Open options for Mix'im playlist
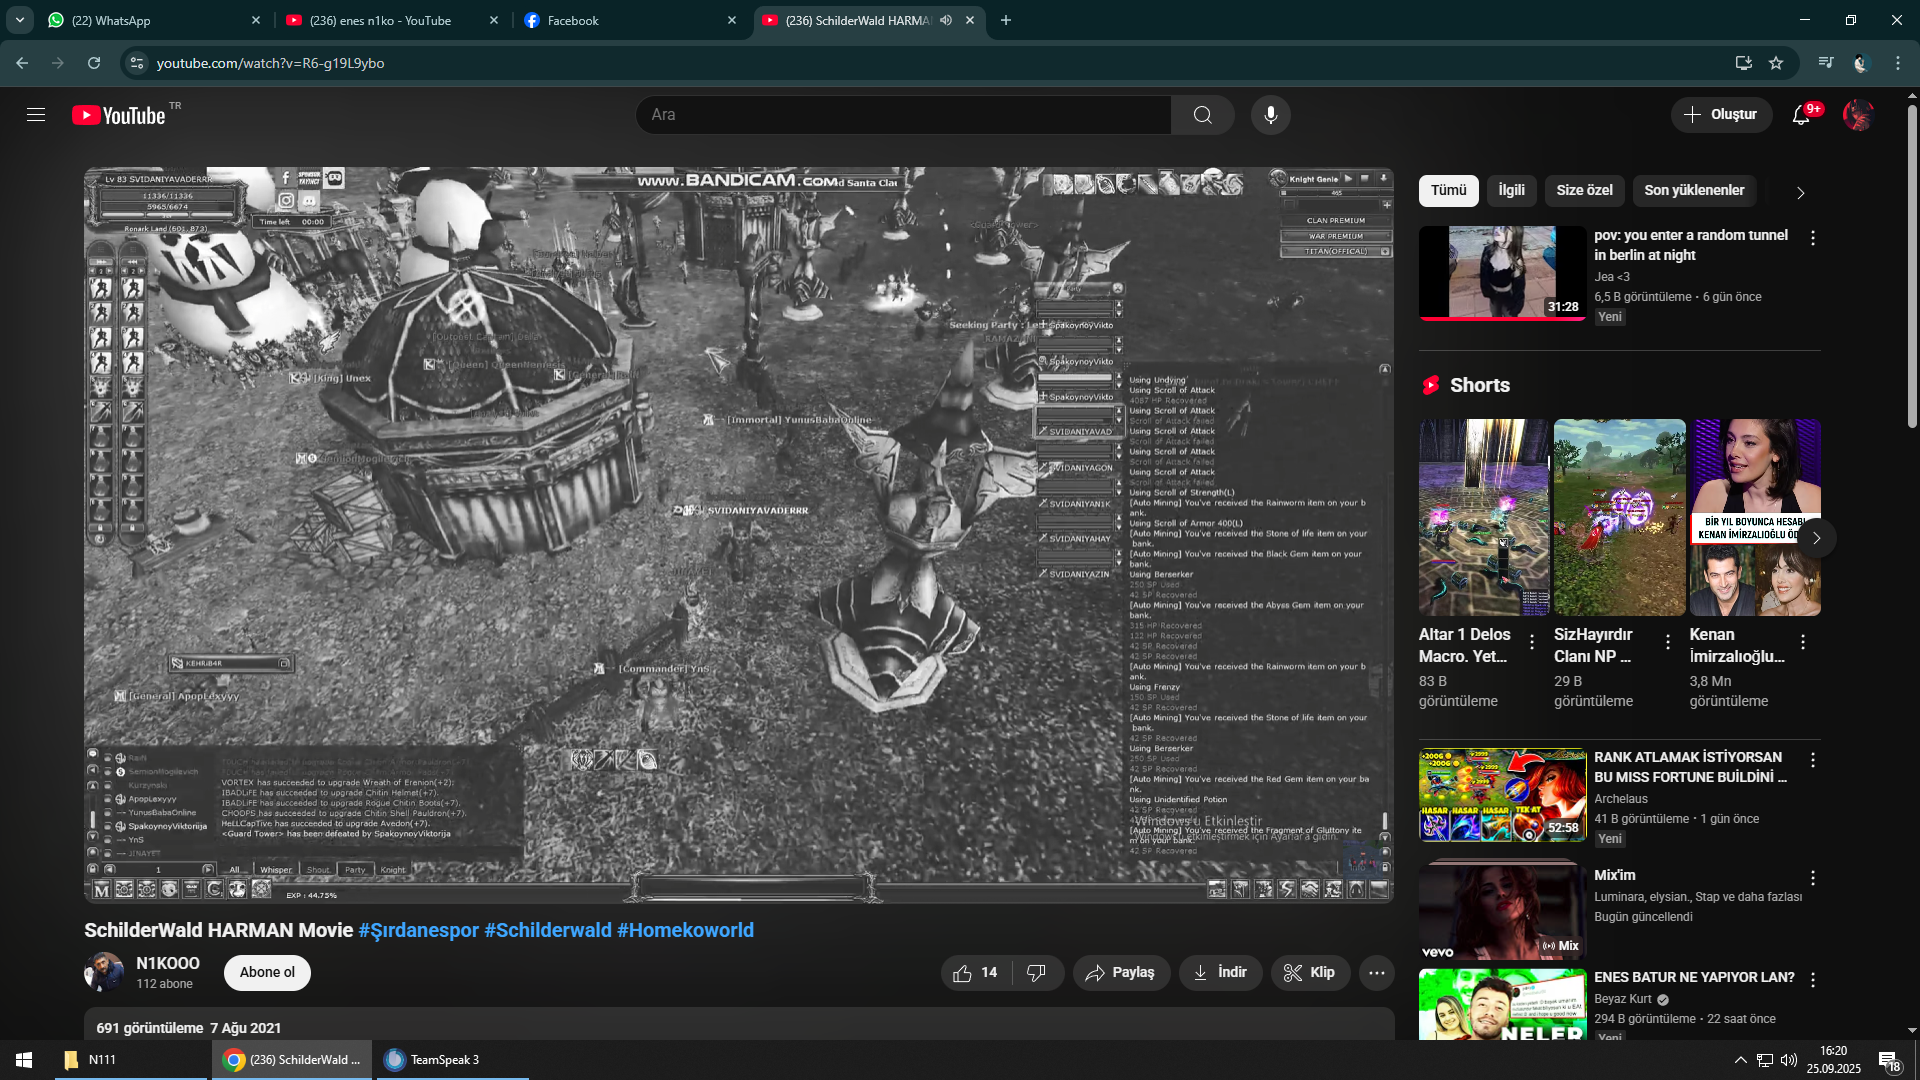Screen dimensions: 1920x1080 (x=1813, y=878)
